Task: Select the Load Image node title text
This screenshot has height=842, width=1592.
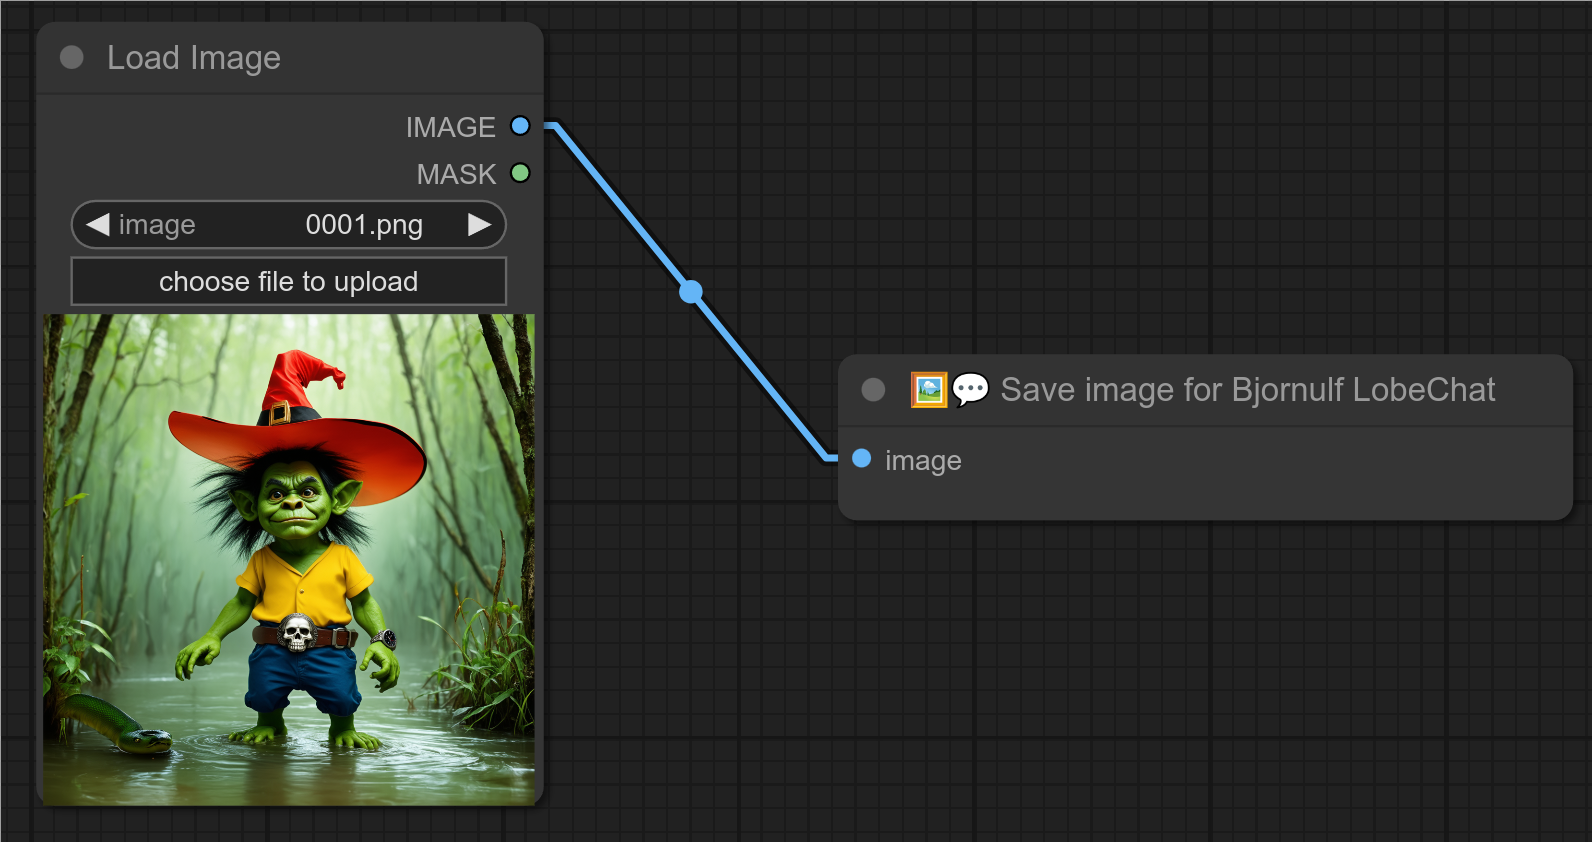Action: [x=194, y=58]
